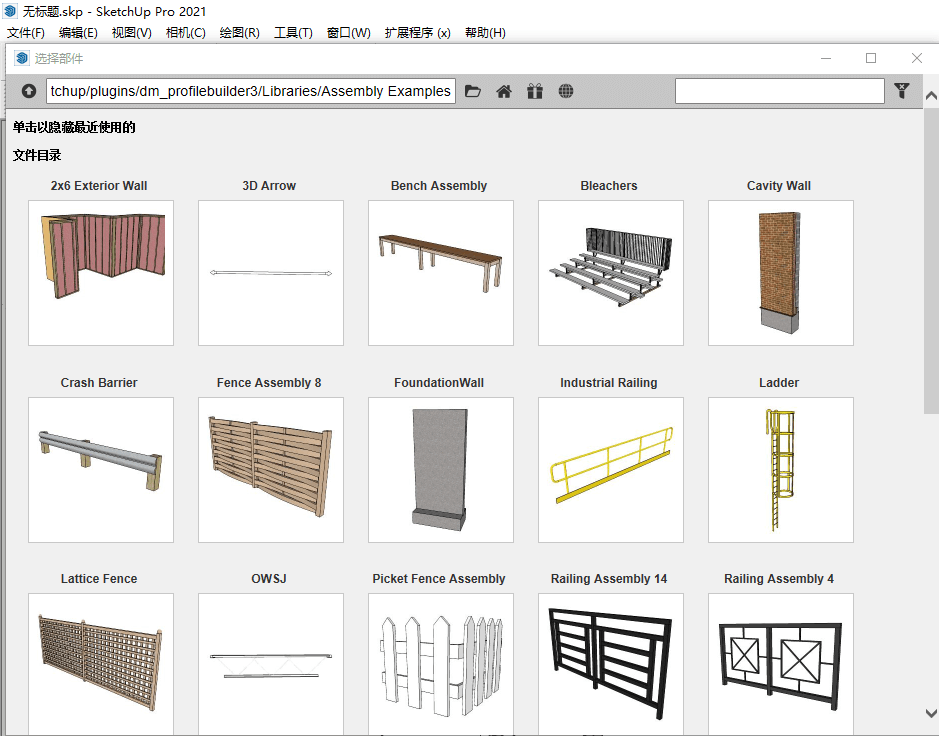Go to library home icon
Screen dimensions: 939x736
tap(504, 91)
